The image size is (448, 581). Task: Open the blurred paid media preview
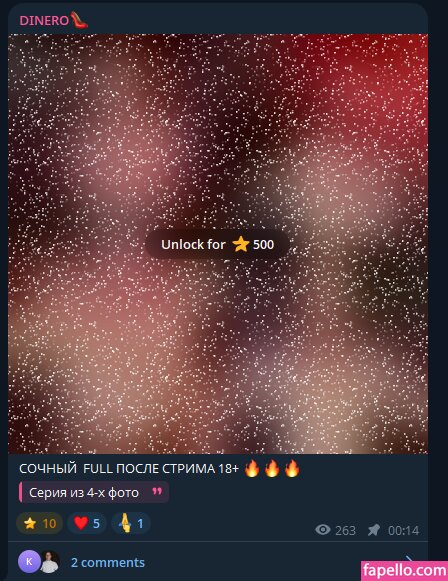pyautogui.click(x=218, y=244)
